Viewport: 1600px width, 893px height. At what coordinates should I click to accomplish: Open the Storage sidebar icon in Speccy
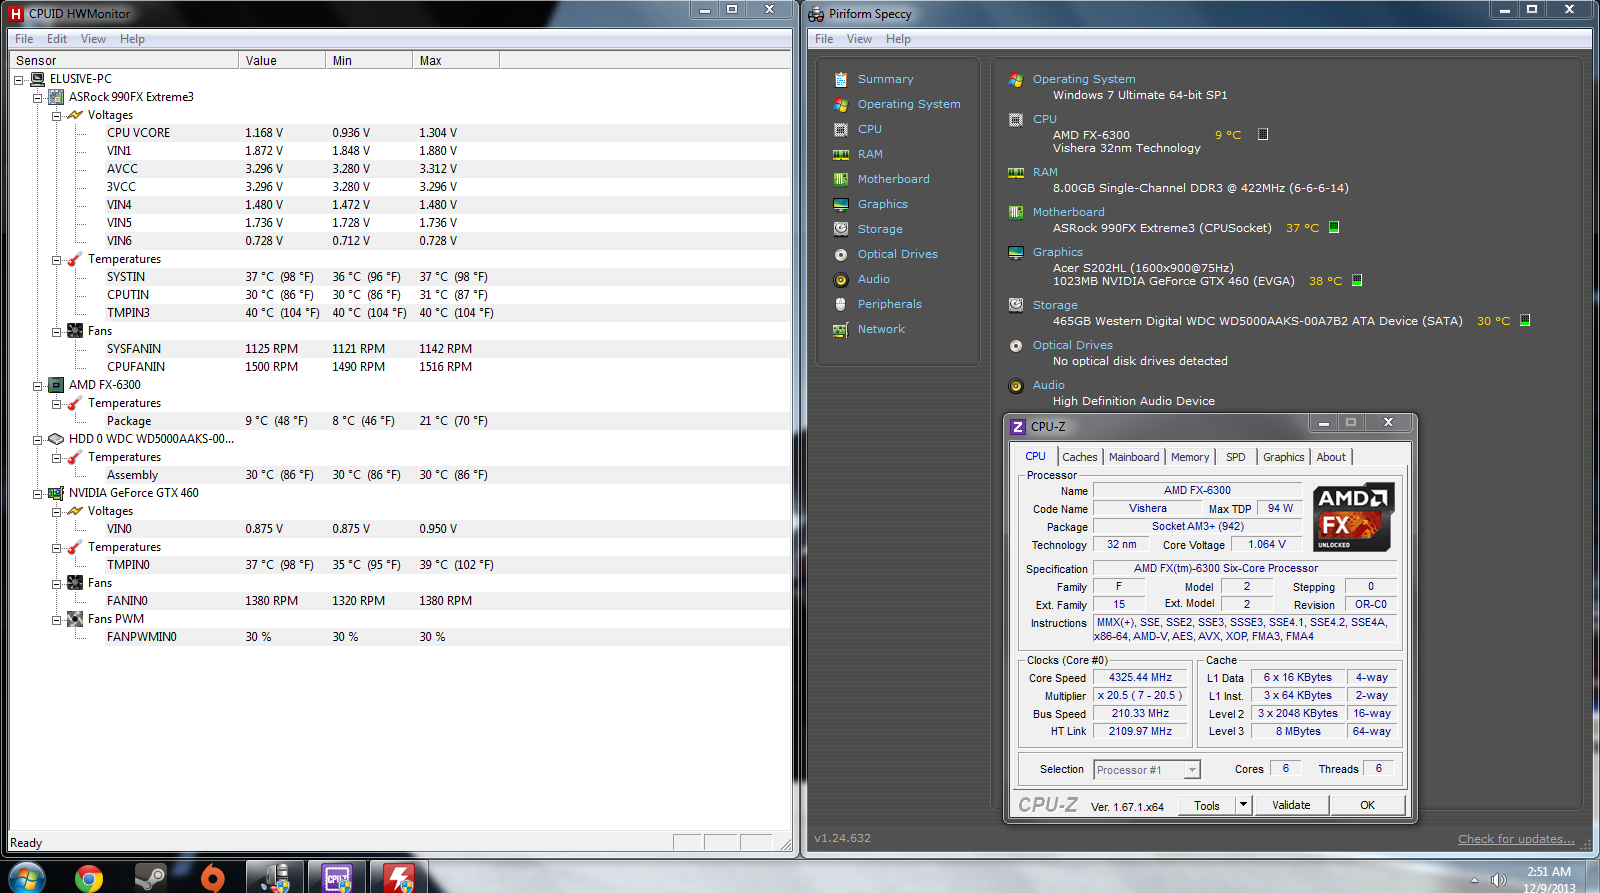(x=841, y=229)
